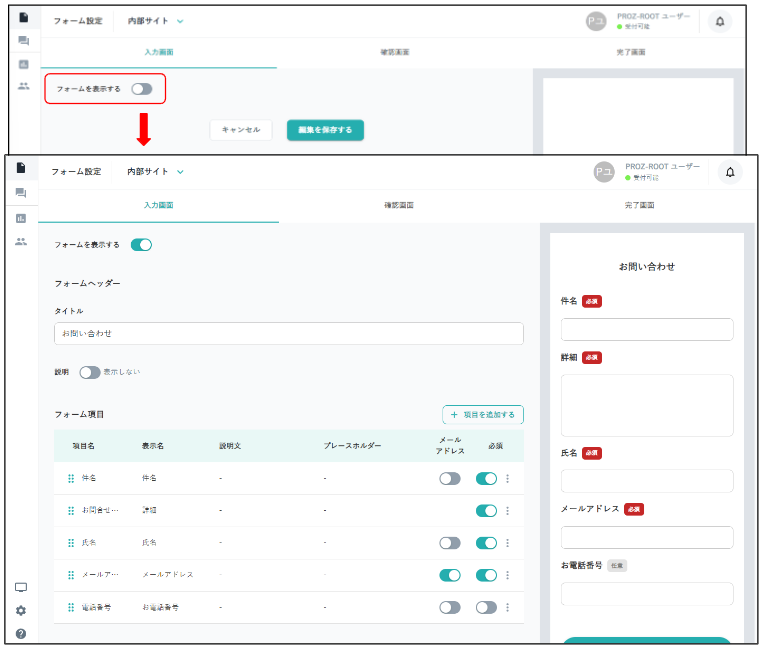Viewport: 762px width, 648px height.
Task: Click the drag handle of the 件名 row
Action: 71,479
